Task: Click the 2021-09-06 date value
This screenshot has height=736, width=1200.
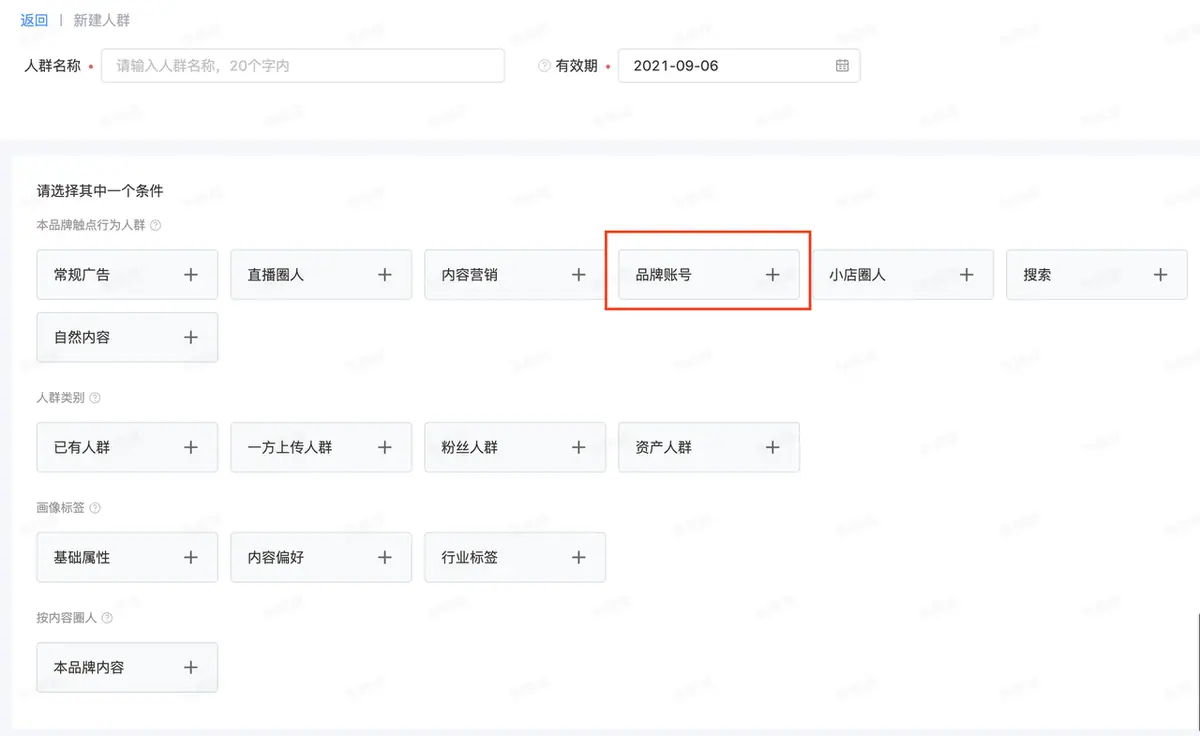Action: pos(676,66)
